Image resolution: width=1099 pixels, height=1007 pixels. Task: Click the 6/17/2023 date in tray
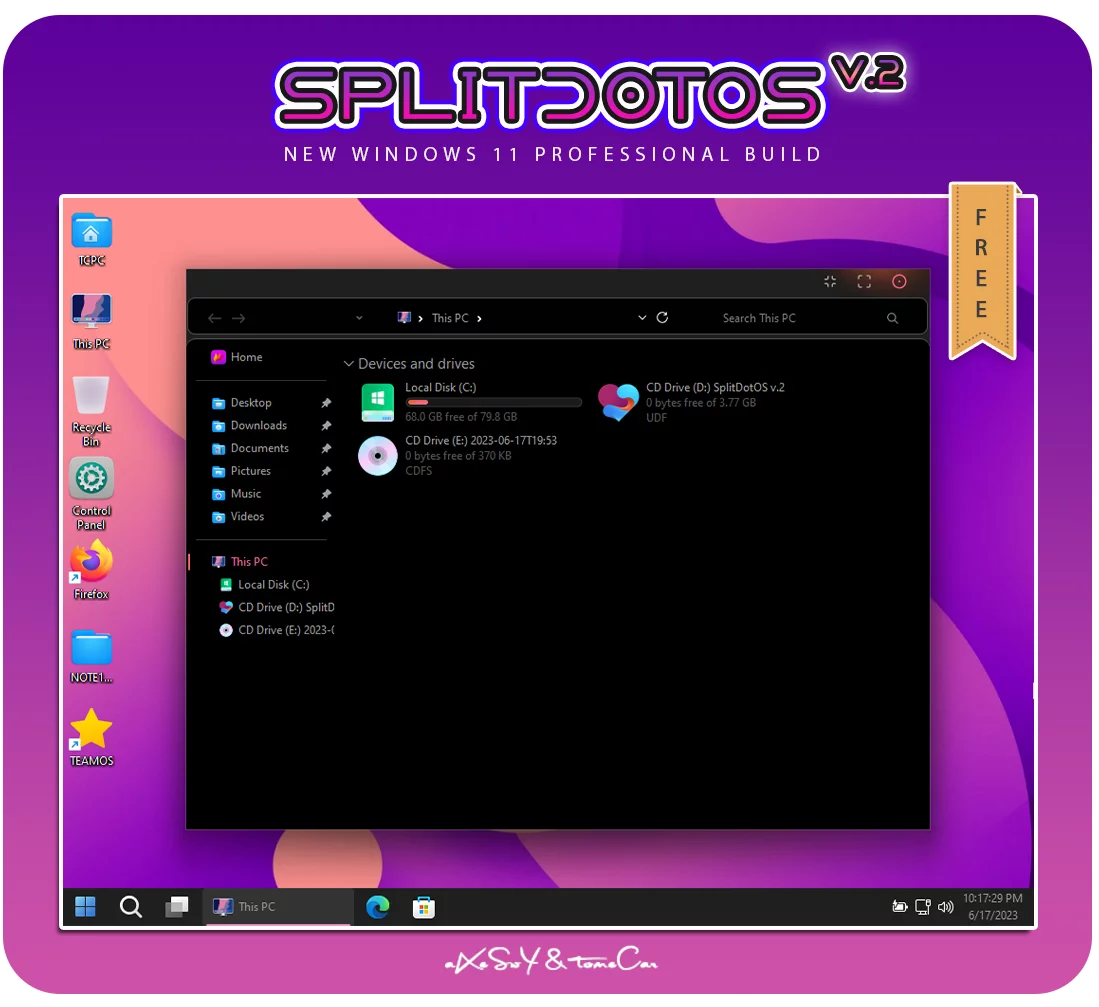[992, 915]
